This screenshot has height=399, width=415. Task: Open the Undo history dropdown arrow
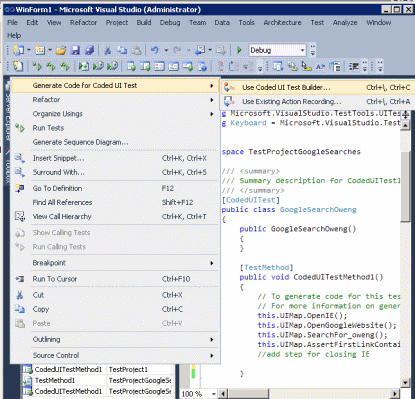point(166,50)
